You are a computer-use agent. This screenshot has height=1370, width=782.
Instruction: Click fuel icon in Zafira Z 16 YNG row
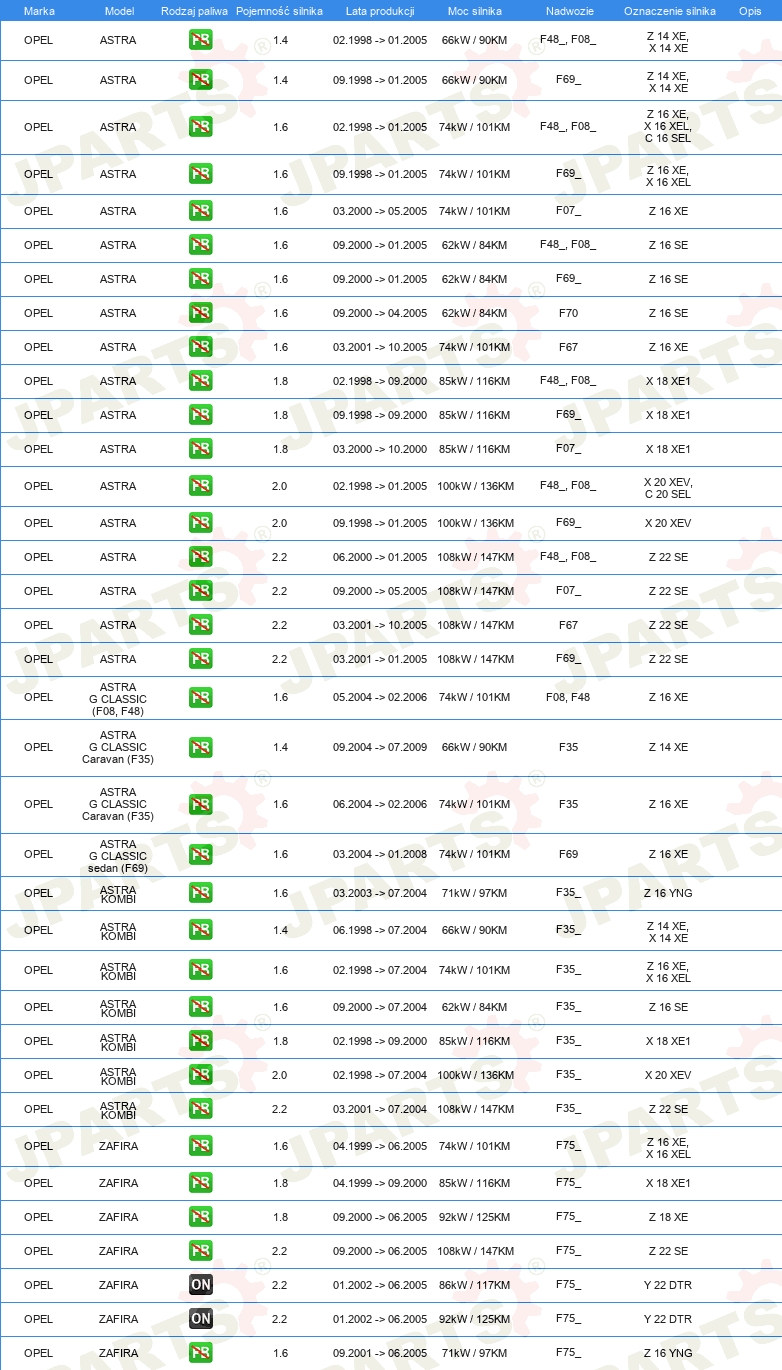tap(200, 1353)
